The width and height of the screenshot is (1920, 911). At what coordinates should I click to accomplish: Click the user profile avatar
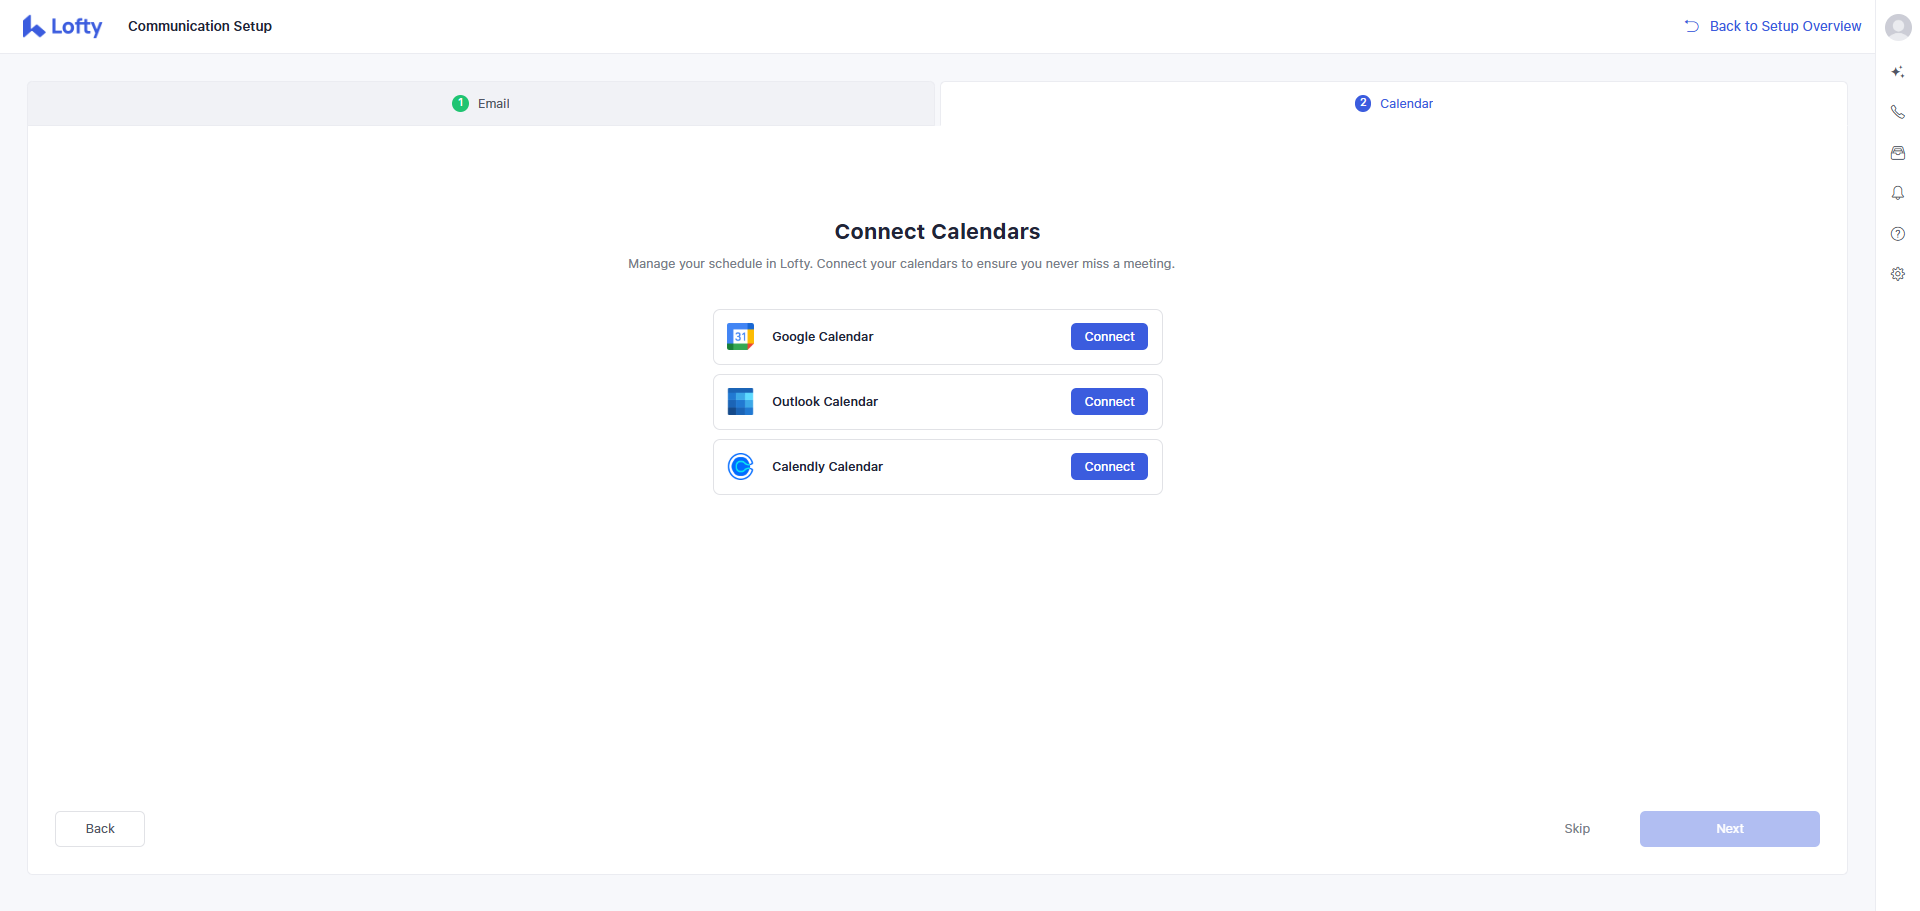(x=1897, y=27)
